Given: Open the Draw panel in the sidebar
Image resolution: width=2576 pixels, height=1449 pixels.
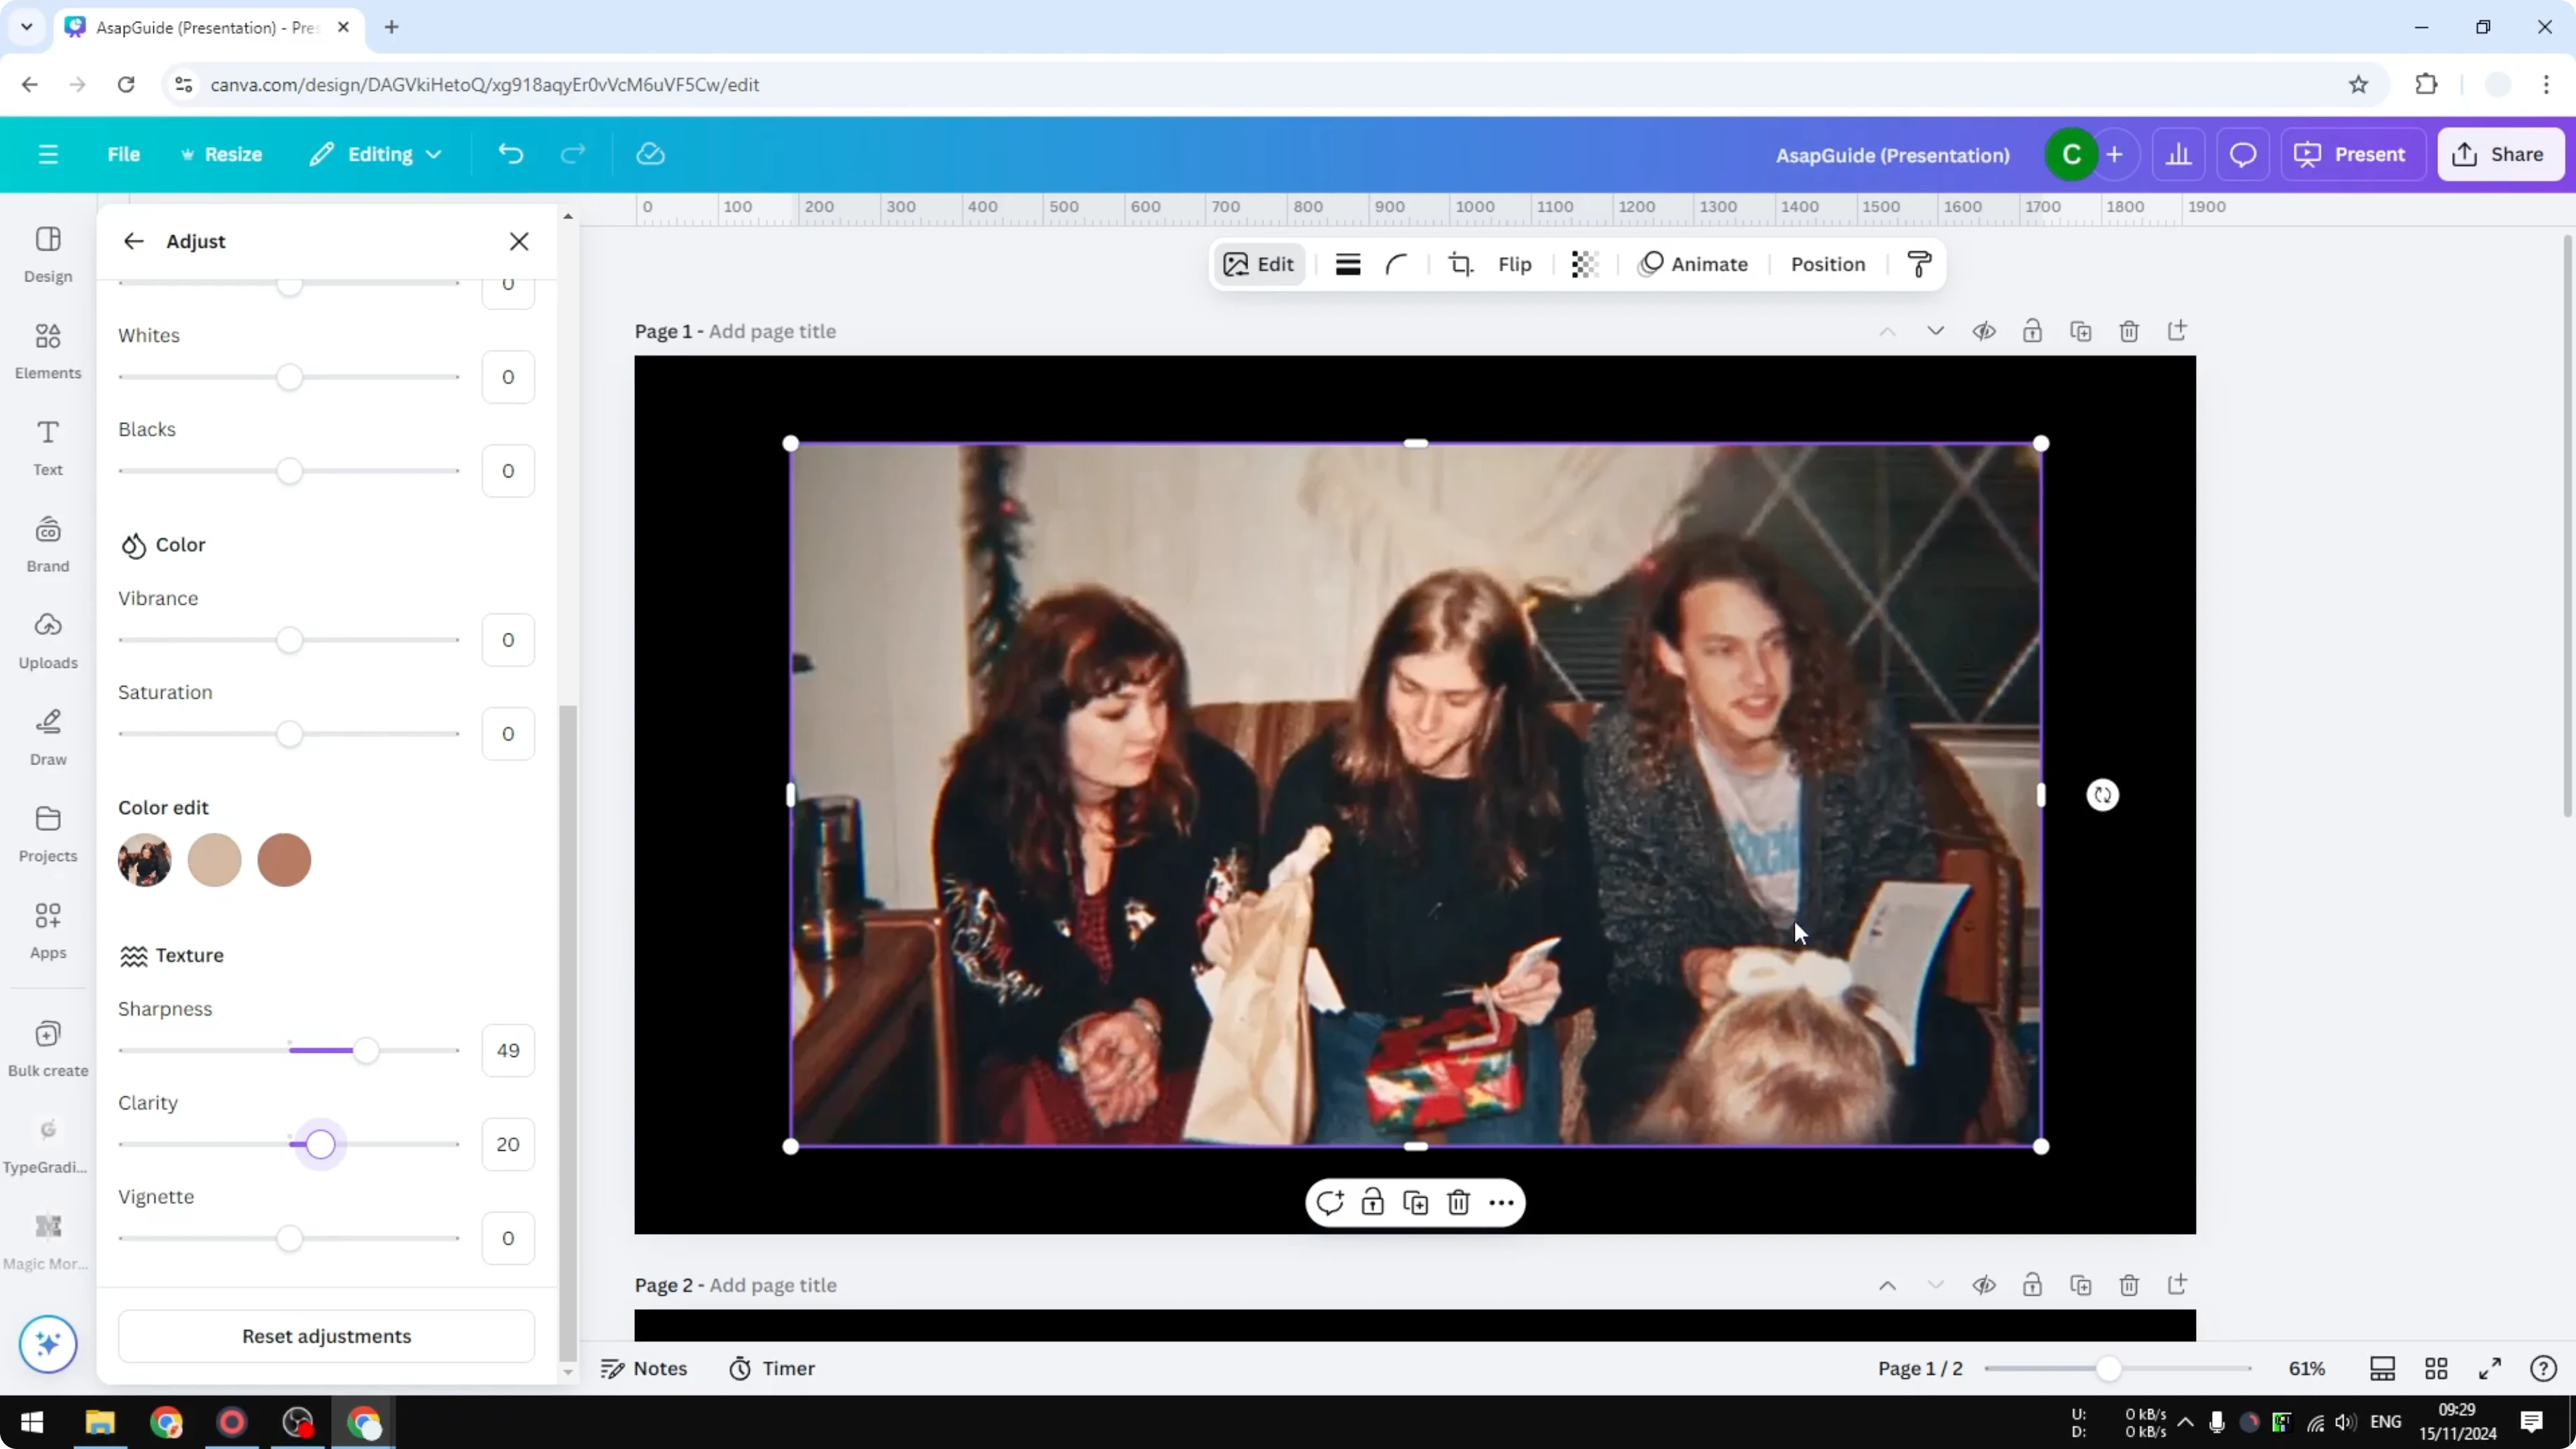Looking at the screenshot, I should point(47,737).
